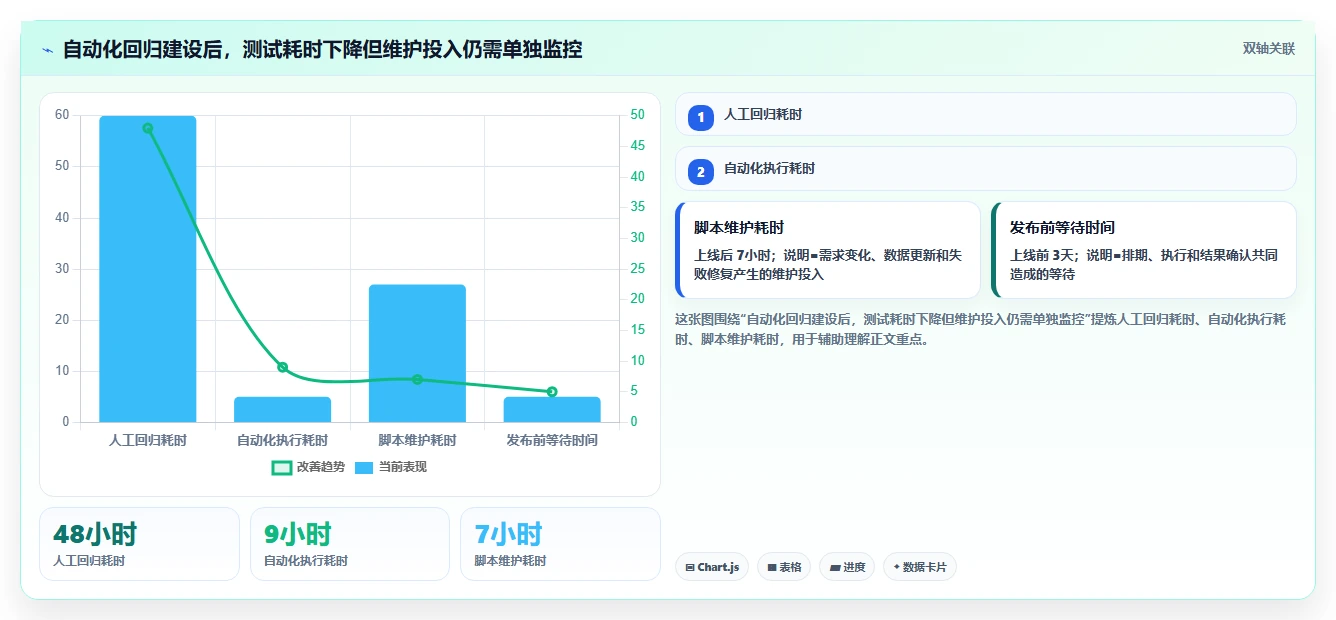Click the 自动化执行耗时 caption under 9小时
Screen dimensions: 1336x620
click(x=306, y=561)
